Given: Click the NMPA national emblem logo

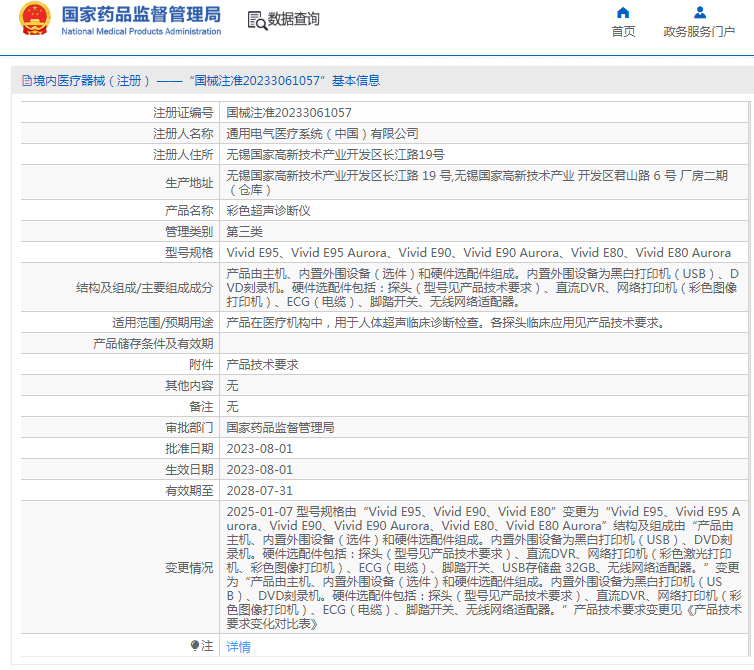Looking at the screenshot, I should pyautogui.click(x=35, y=19).
